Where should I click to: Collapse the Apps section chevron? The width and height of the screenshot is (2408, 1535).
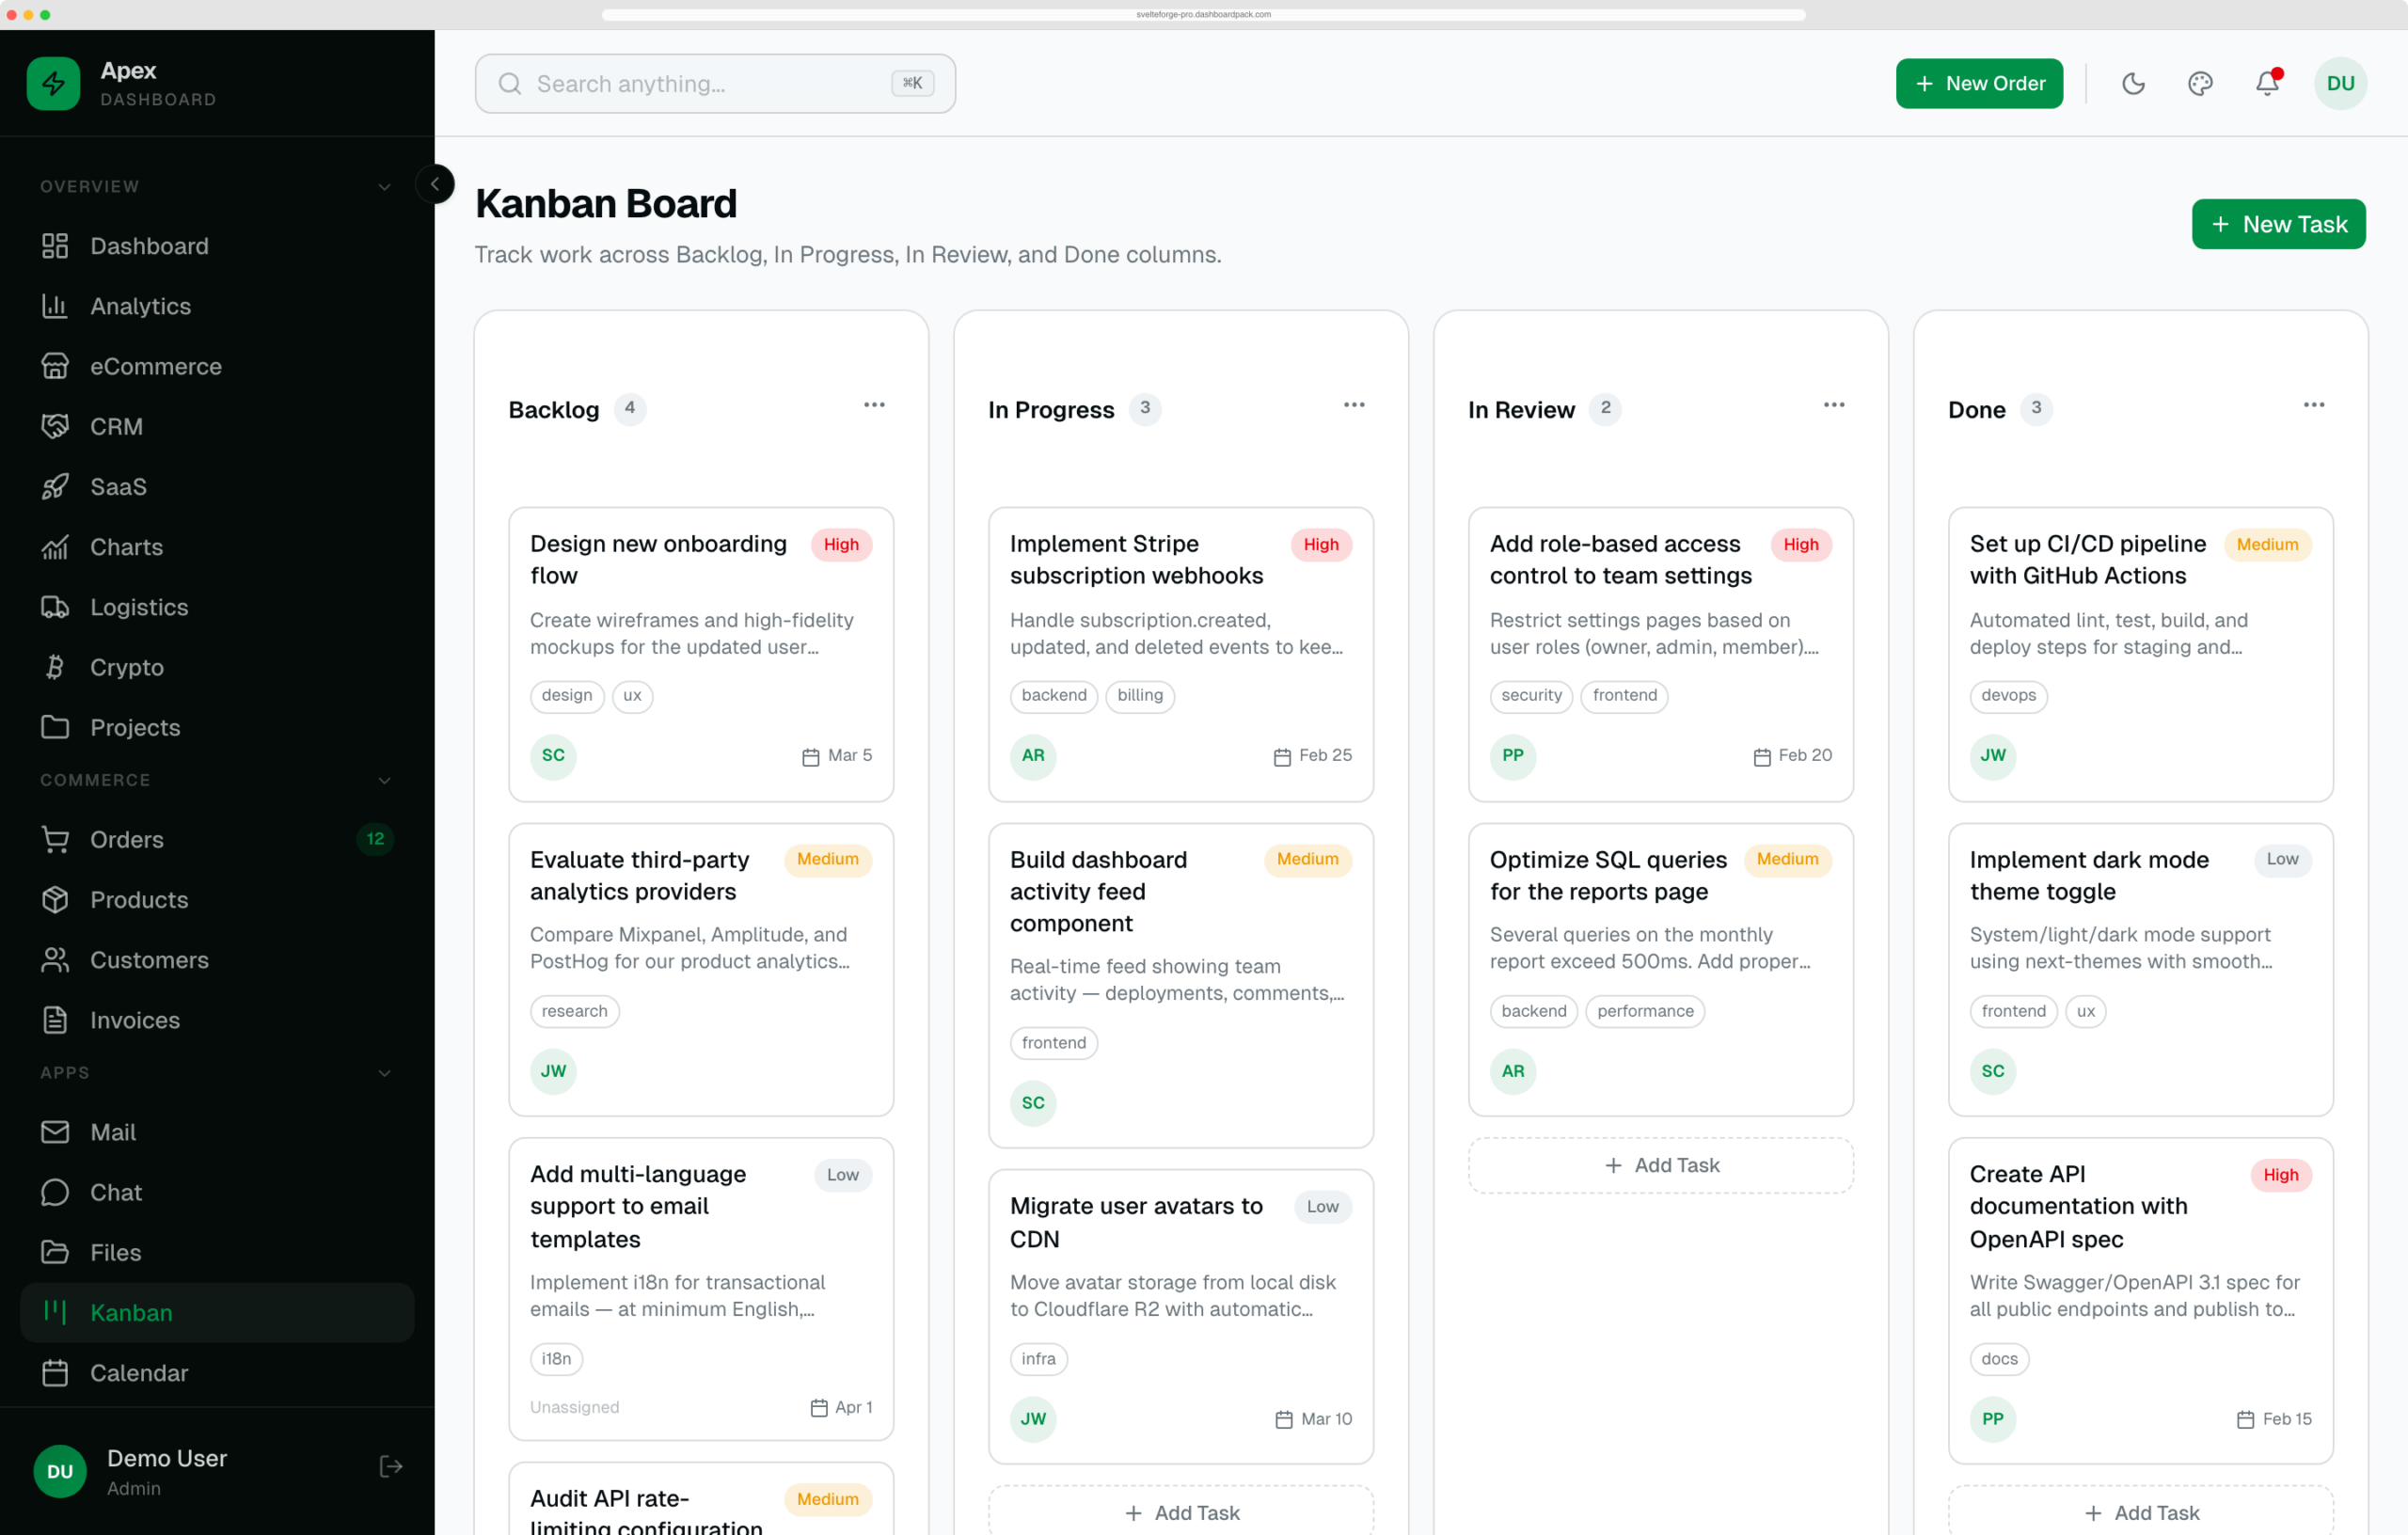click(x=384, y=1073)
